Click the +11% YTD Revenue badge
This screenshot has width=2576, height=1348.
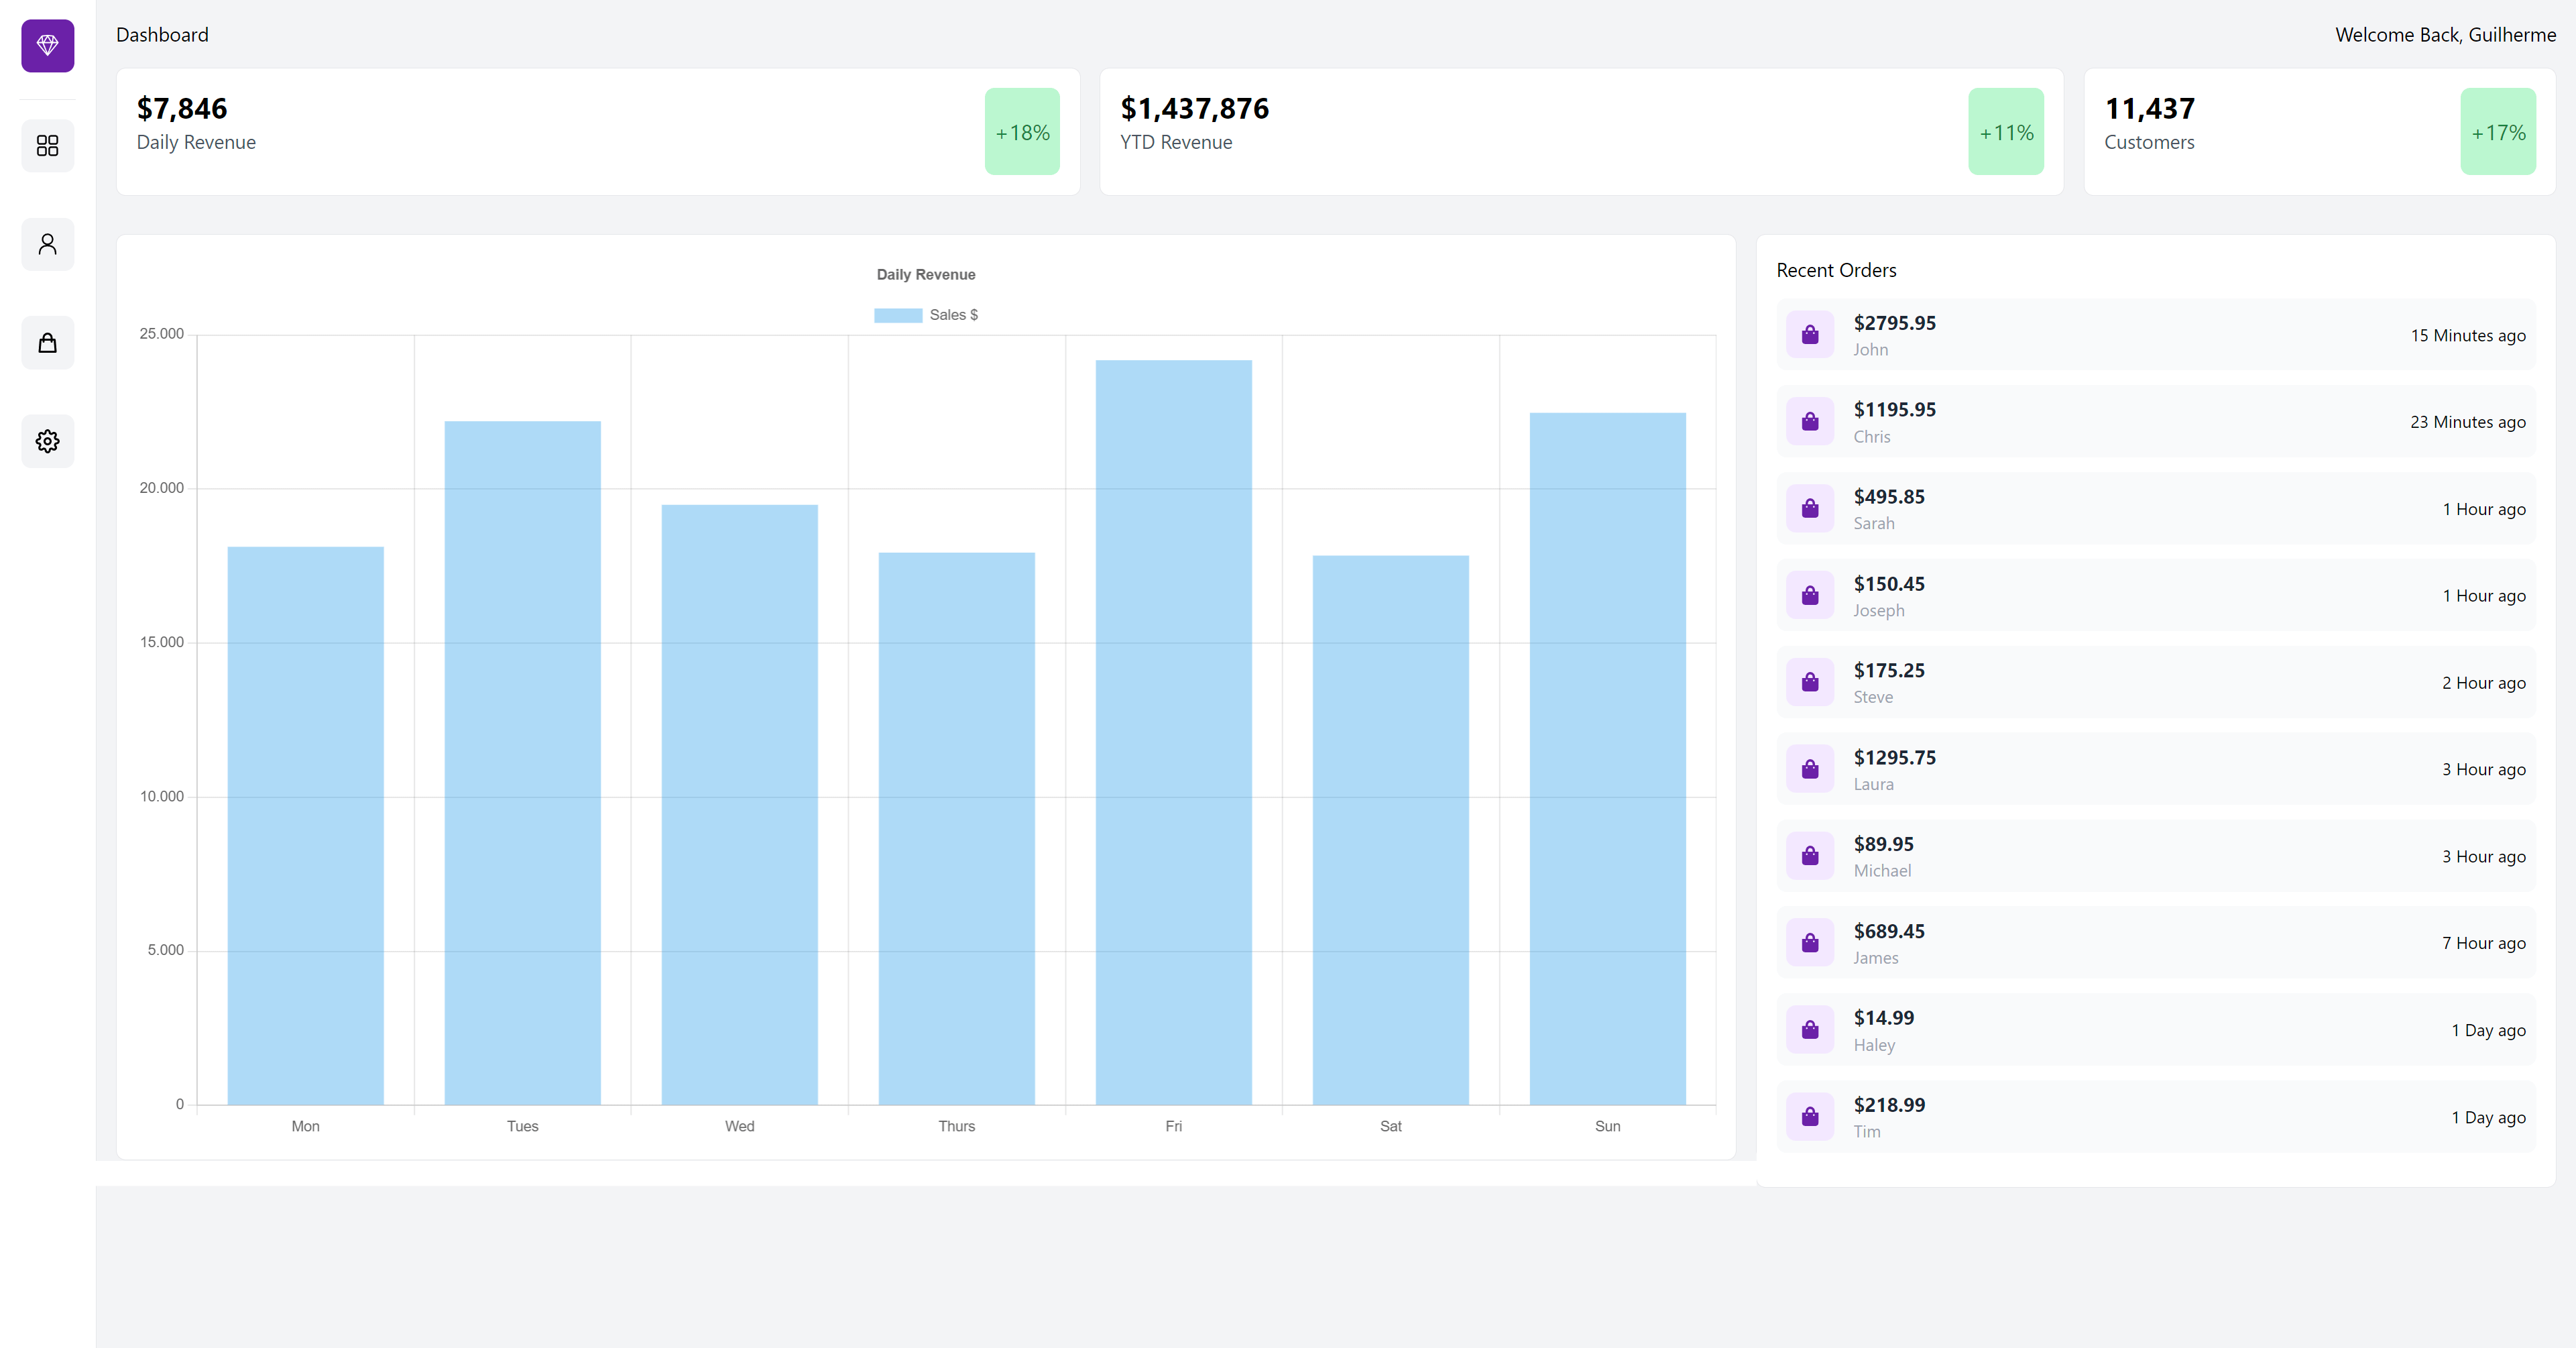click(x=2005, y=132)
